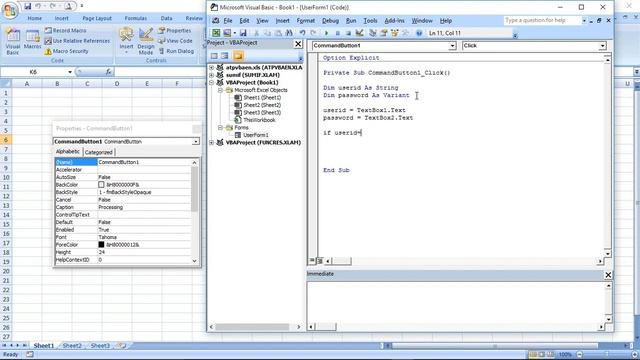
Task: Open Properties Window icon in VBA toolbar
Action: 384,33
